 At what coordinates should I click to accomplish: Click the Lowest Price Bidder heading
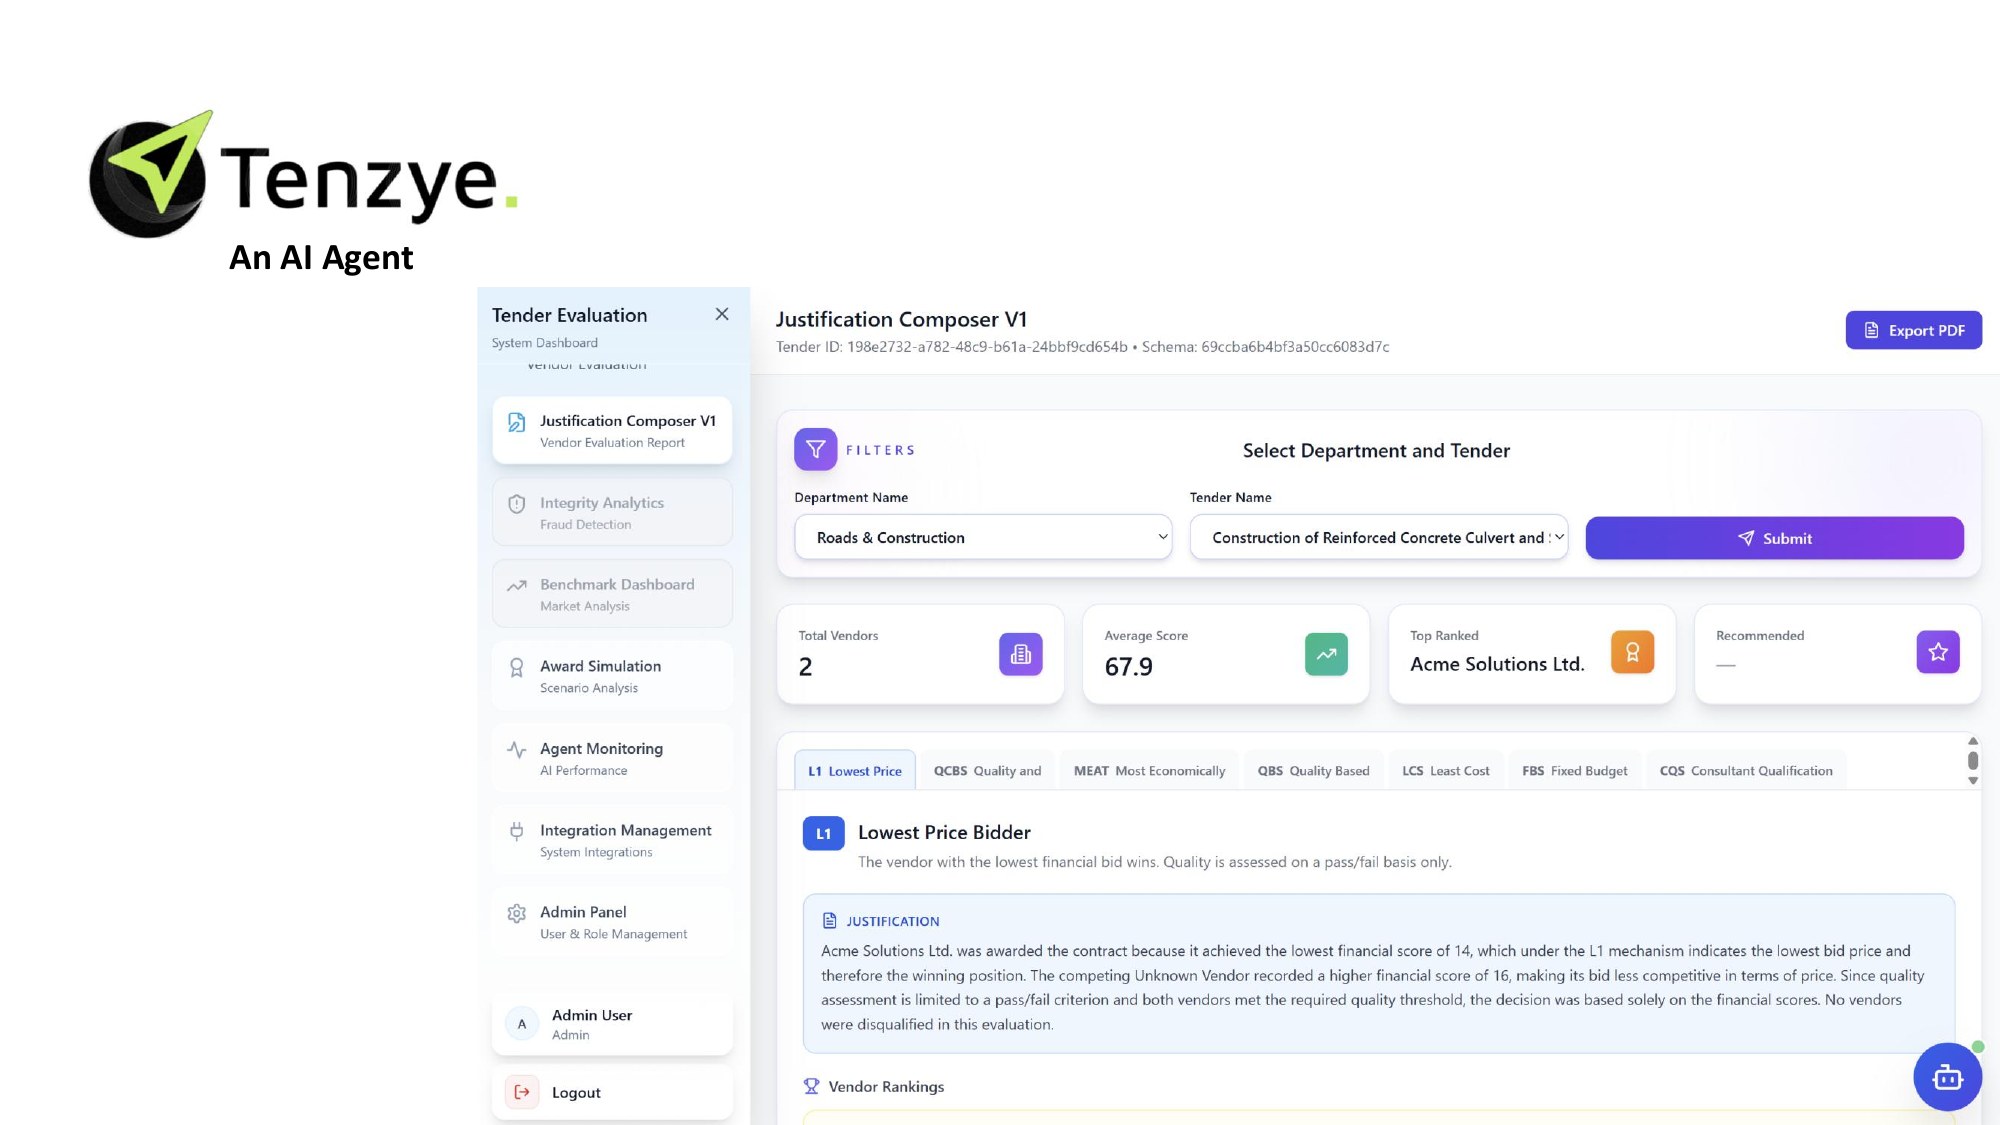(x=944, y=832)
